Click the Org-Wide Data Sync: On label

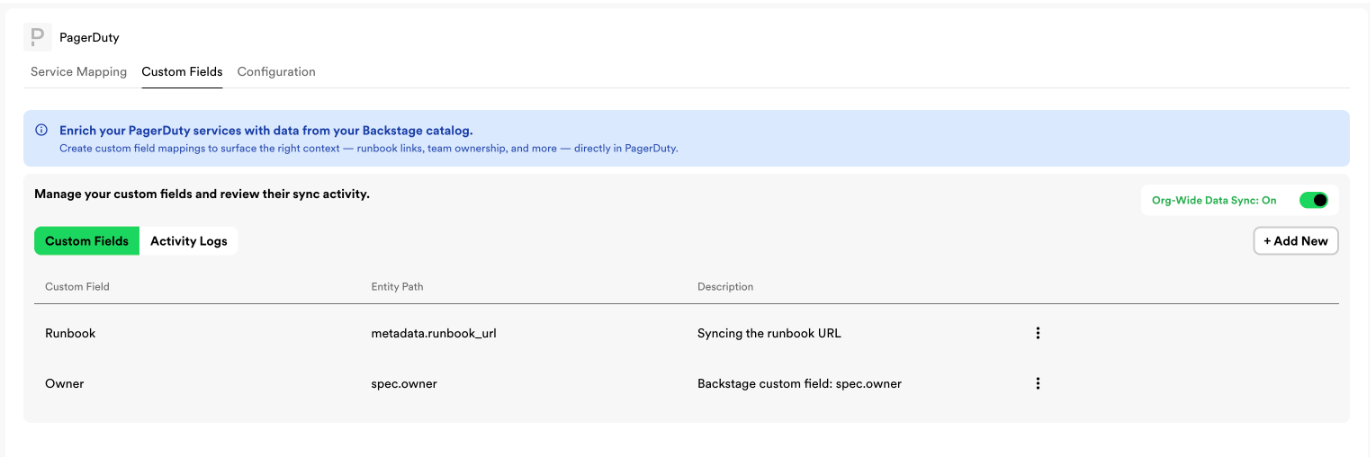pos(1214,200)
